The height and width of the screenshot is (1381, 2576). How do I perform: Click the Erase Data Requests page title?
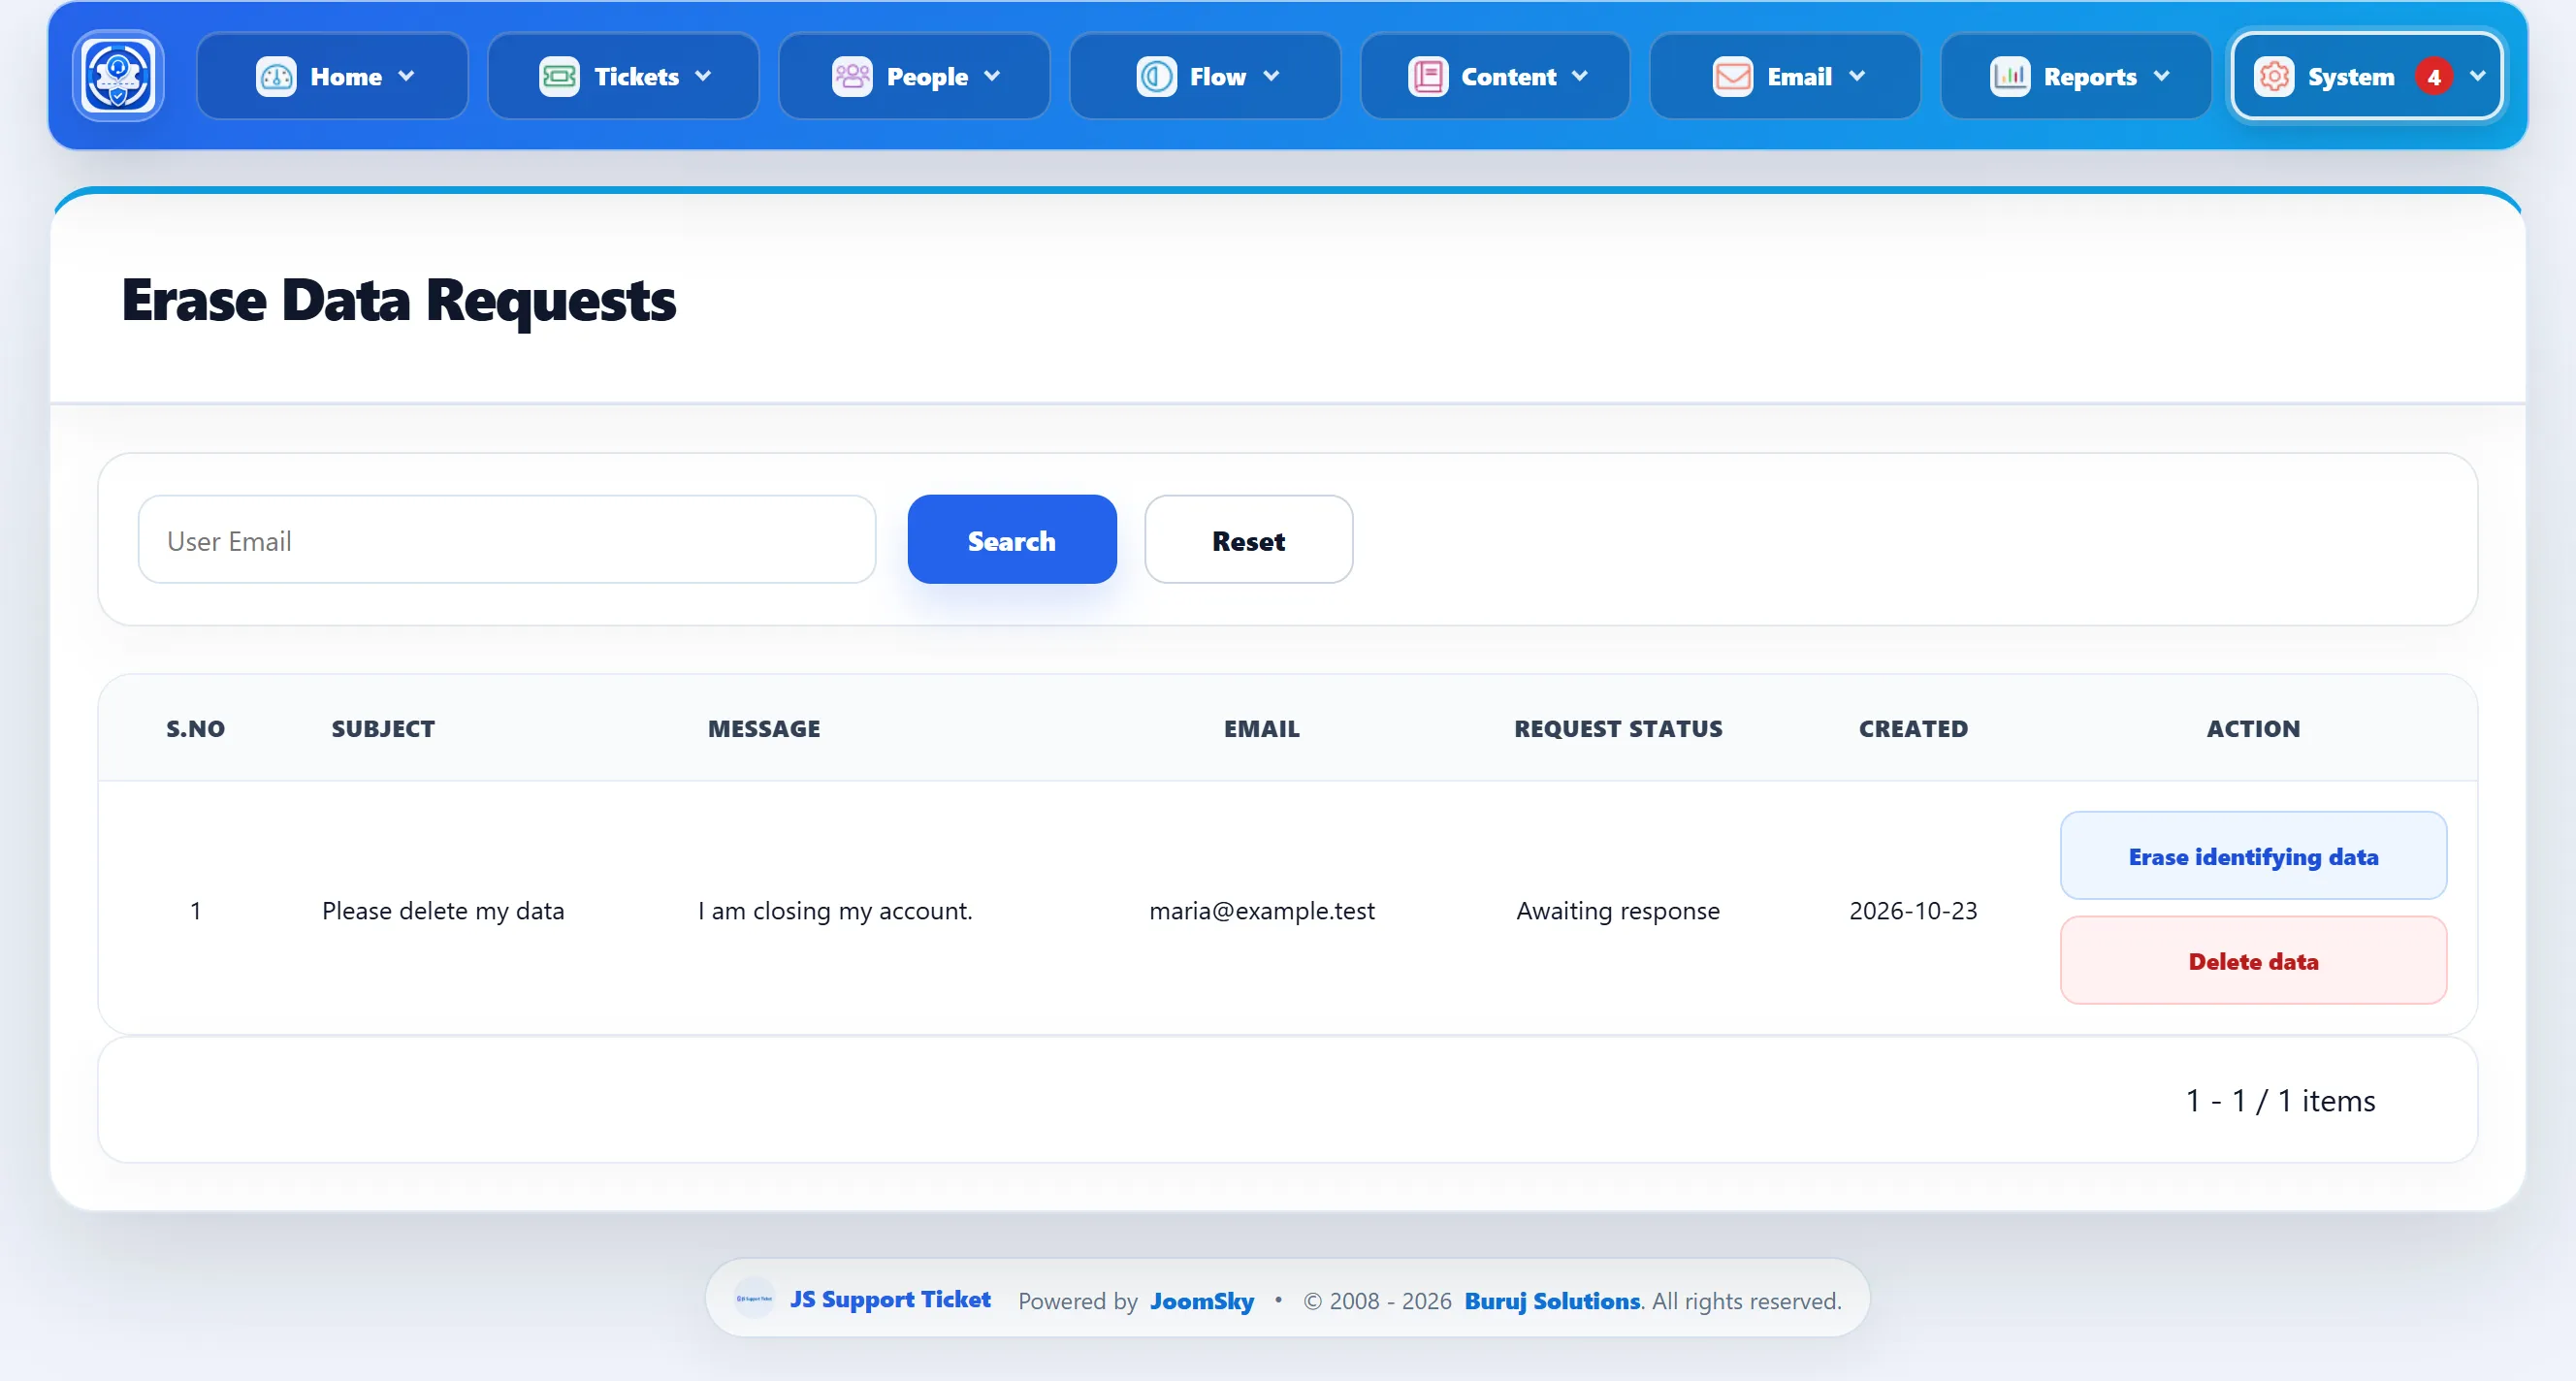[398, 300]
